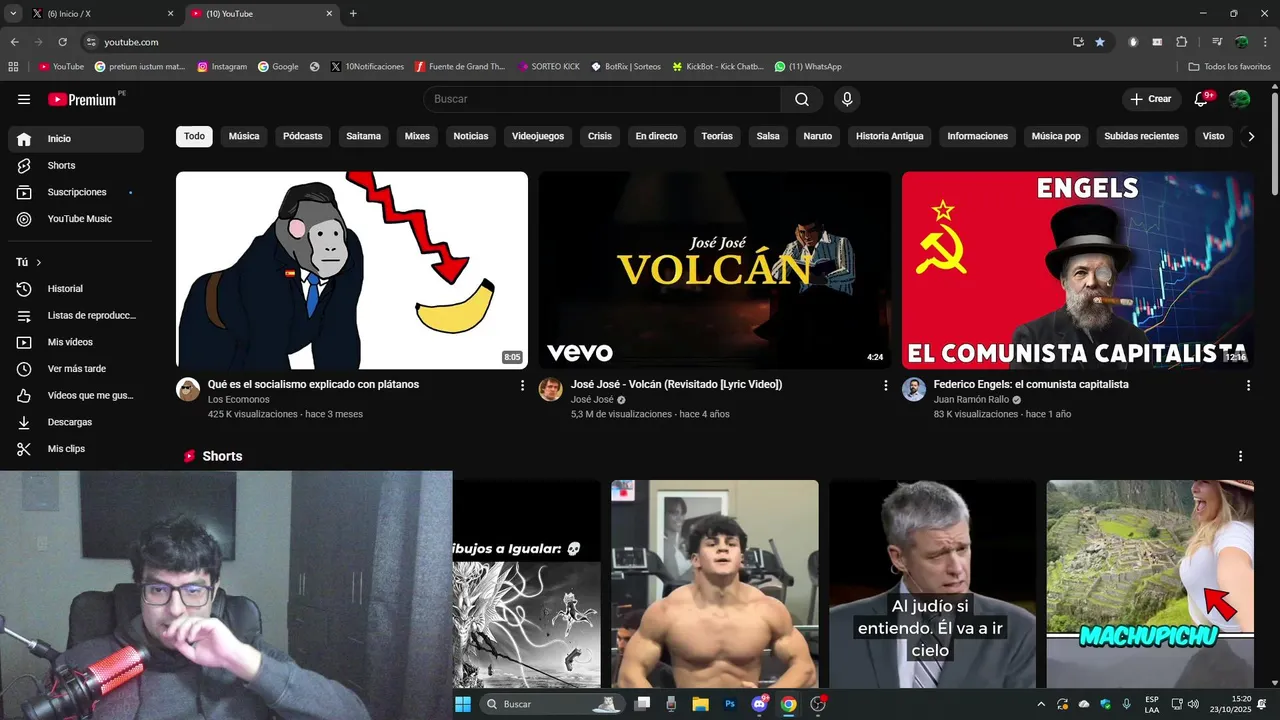This screenshot has width=1280, height=720.
Task: Open the shirtless gym short
Action: pos(715,584)
